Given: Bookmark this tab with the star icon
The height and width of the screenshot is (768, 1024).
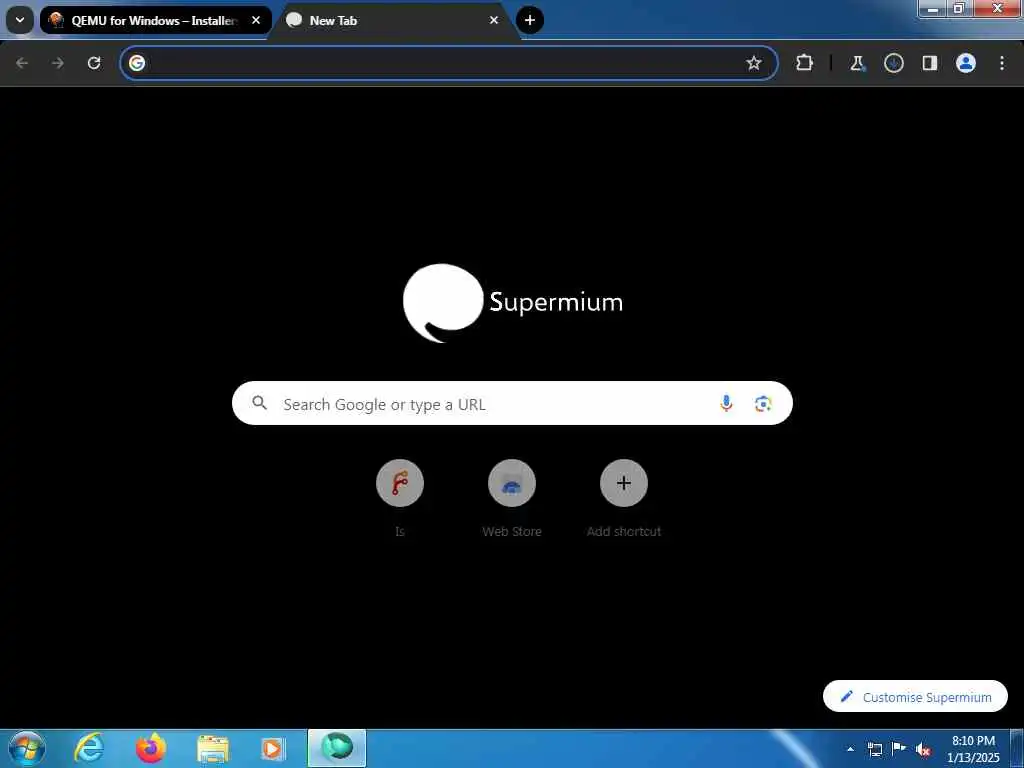Looking at the screenshot, I should point(754,63).
